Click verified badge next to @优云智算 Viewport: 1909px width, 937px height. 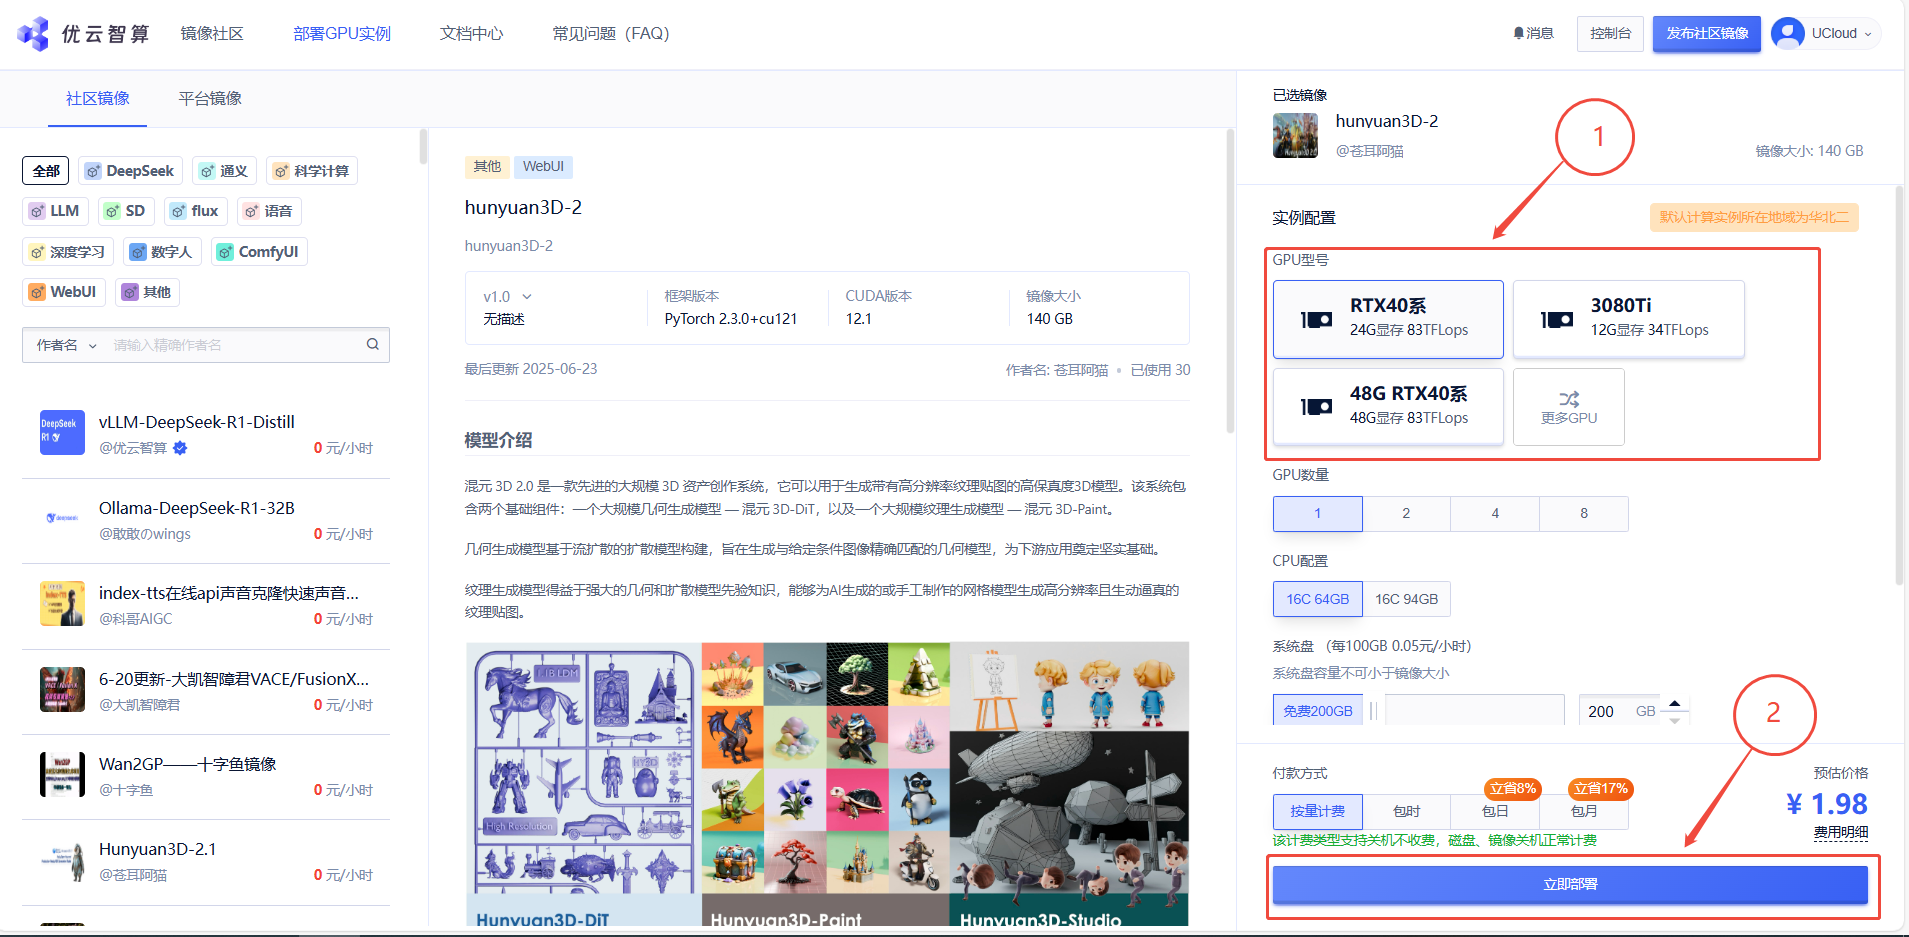[180, 448]
